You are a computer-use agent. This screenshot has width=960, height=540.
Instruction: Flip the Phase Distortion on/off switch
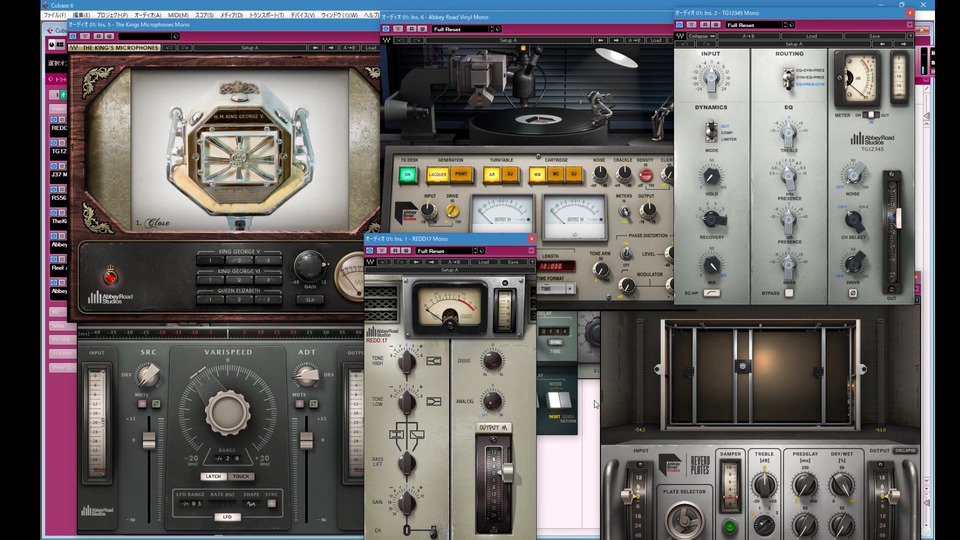[626, 253]
